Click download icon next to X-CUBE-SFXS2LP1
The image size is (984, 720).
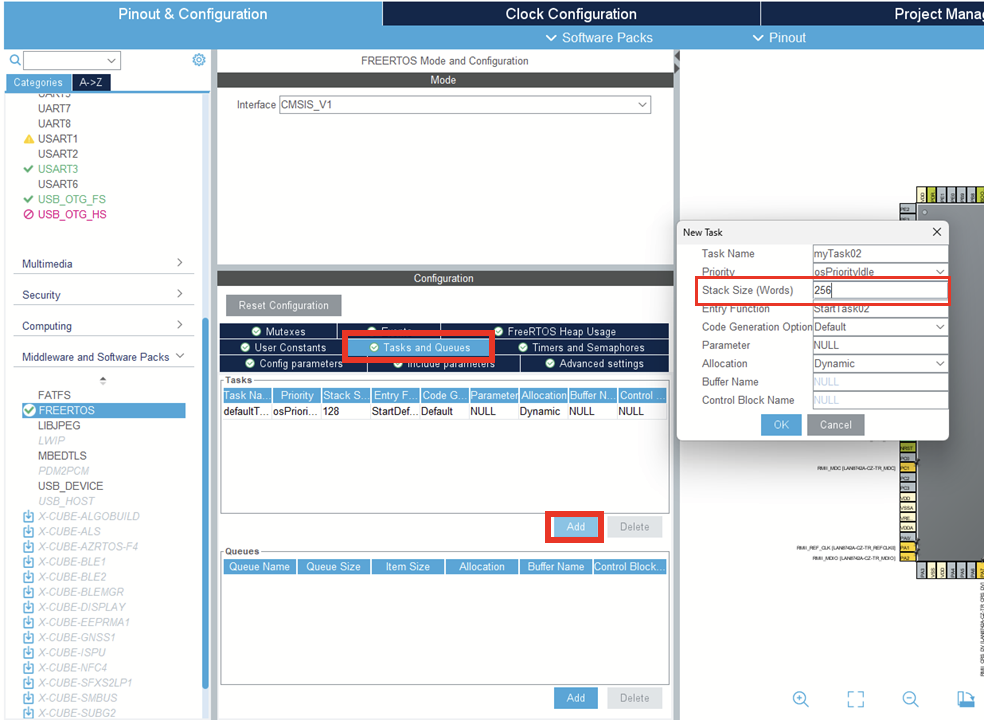pos(28,682)
